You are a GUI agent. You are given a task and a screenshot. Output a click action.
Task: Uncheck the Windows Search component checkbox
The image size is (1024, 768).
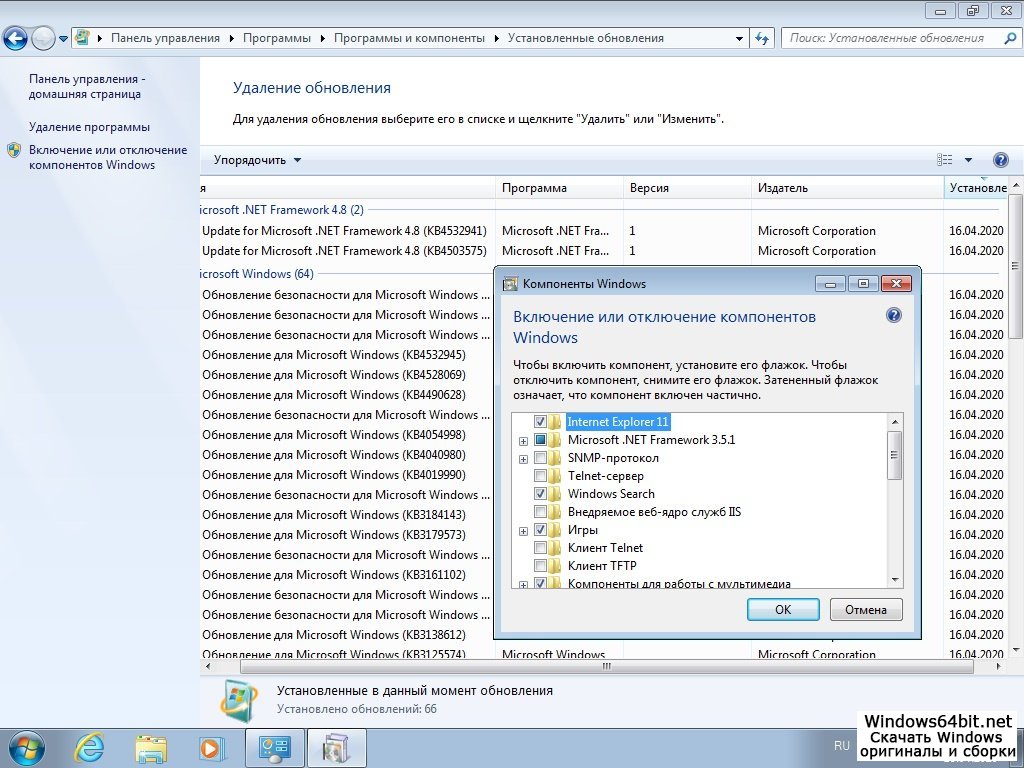coord(541,494)
